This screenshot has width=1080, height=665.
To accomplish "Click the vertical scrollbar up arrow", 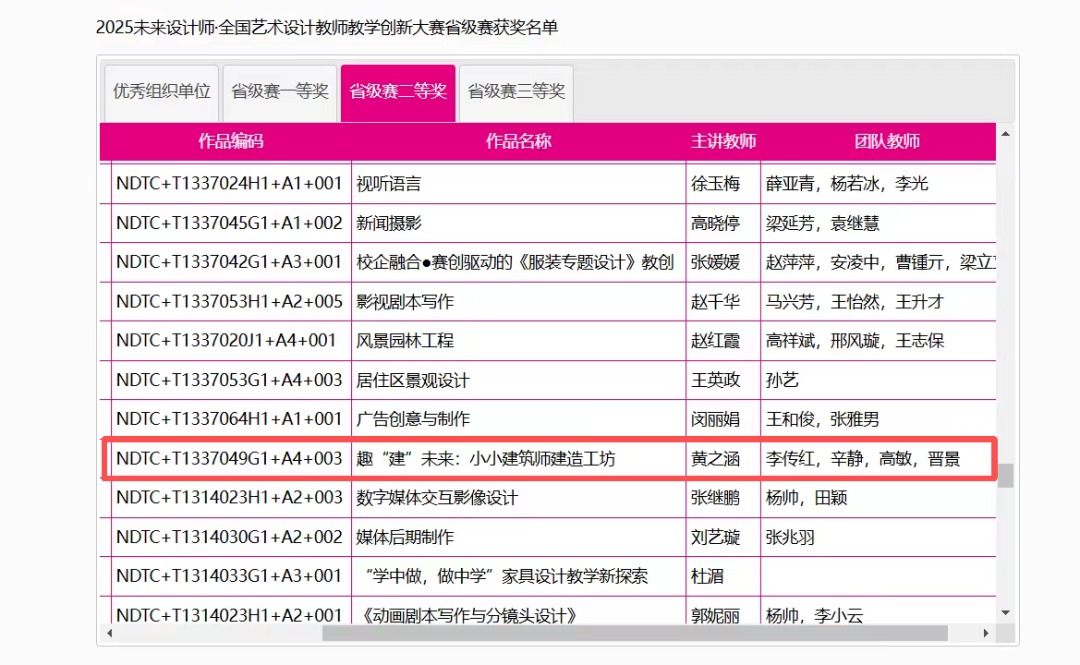I will pos(1006,134).
